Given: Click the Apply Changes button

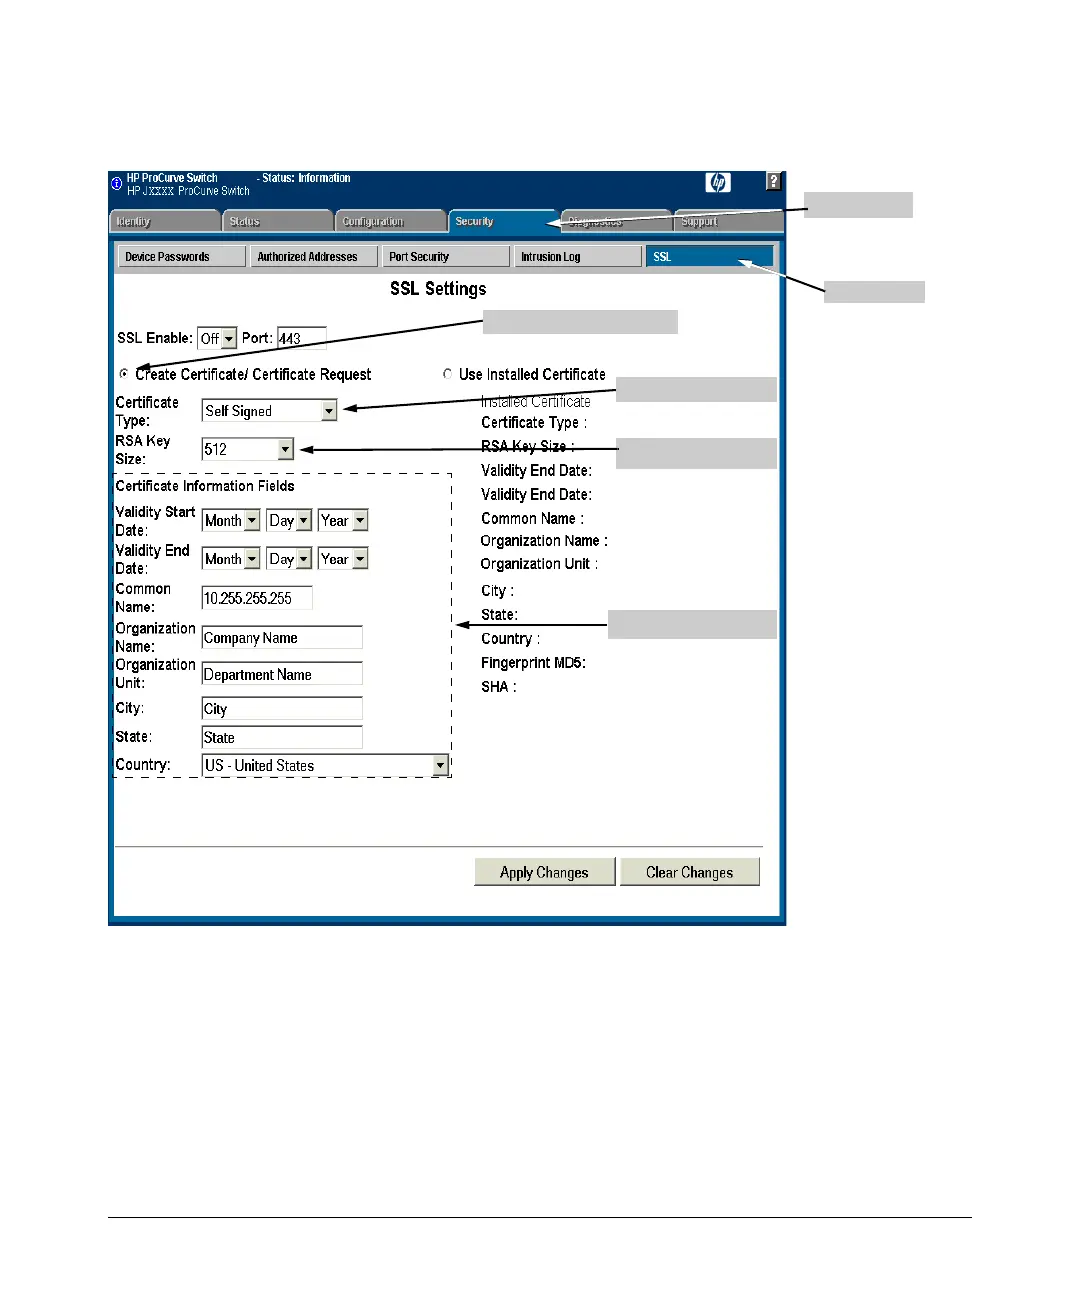Looking at the screenshot, I should pyautogui.click(x=544, y=872).
